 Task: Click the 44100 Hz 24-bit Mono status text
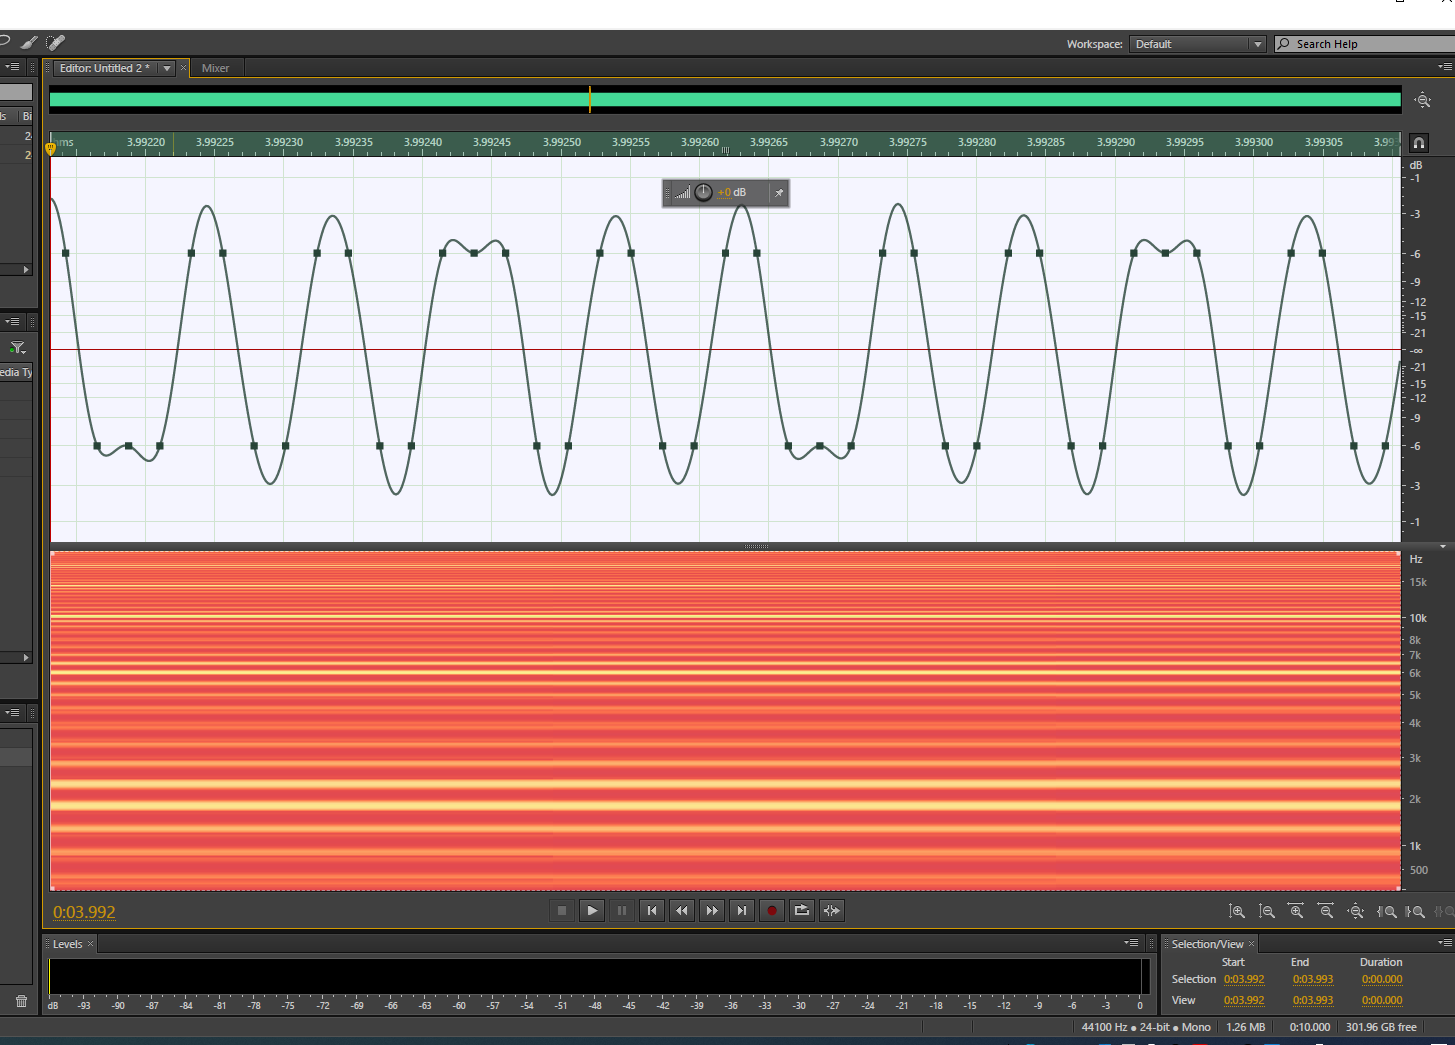(x=1146, y=1027)
